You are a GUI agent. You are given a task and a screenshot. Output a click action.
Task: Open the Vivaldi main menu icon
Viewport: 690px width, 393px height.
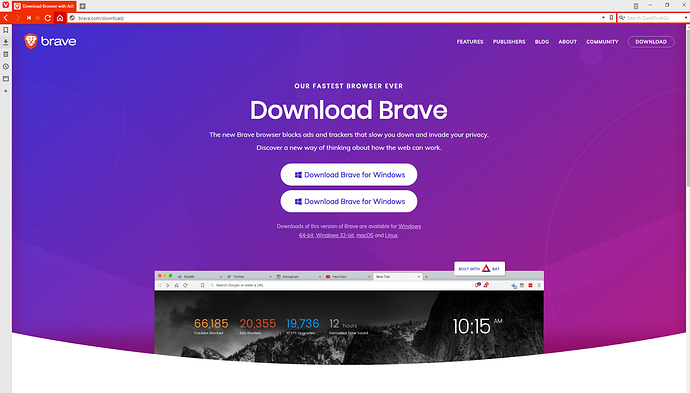pos(6,5)
